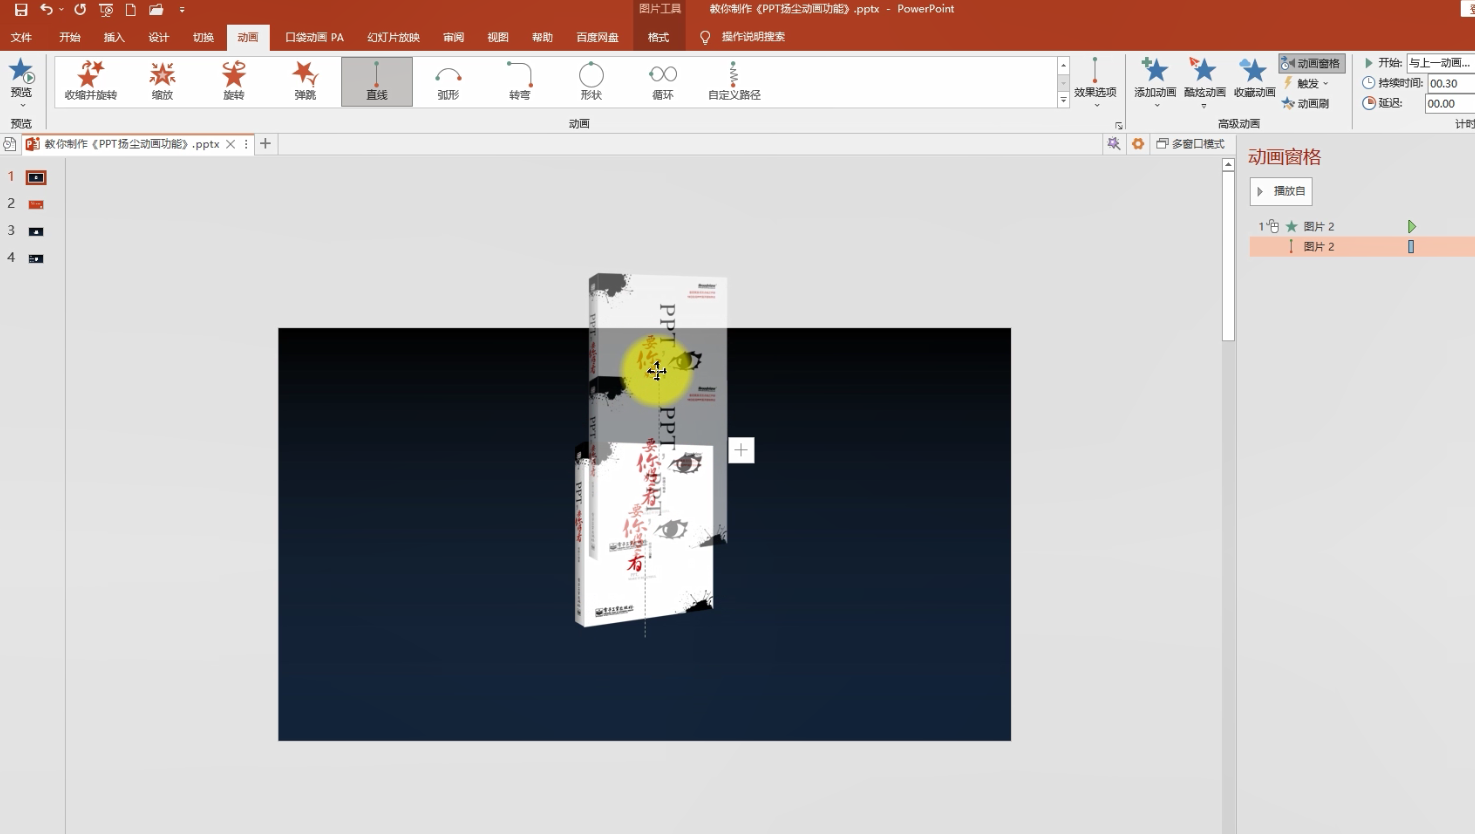Image resolution: width=1475 pixels, height=834 pixels.
Task: Open the 添加动画 dropdown
Action: coord(1155,83)
